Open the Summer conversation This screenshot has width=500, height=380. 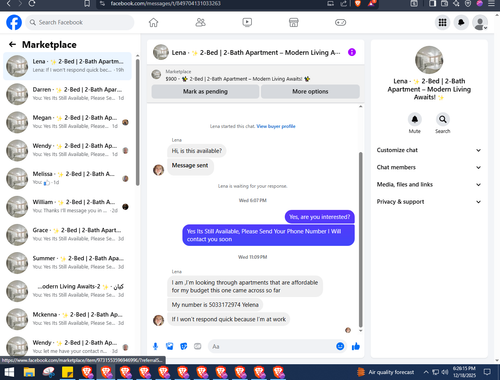pyautogui.click(x=67, y=263)
